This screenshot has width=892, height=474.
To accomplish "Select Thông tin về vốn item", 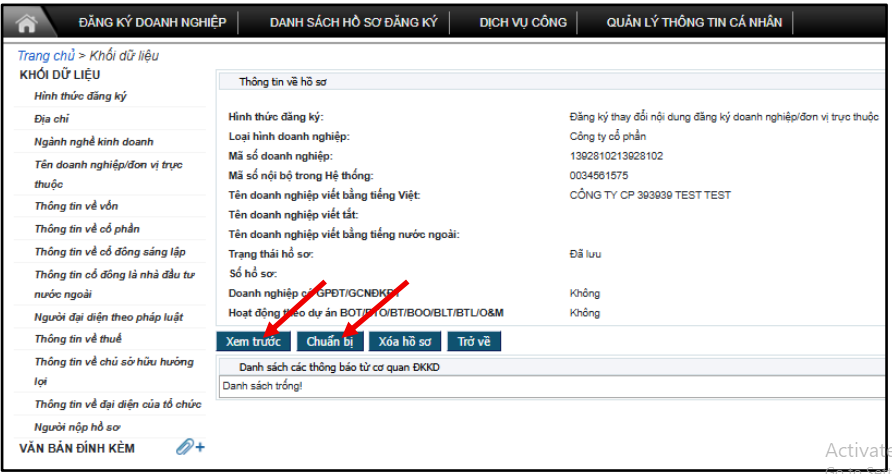I will pyautogui.click(x=76, y=206).
